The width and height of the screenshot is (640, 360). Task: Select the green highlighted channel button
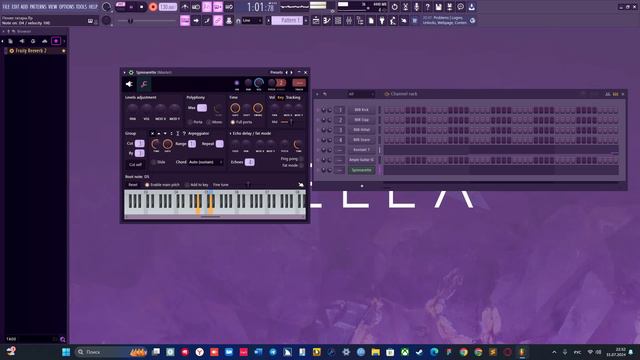click(361, 170)
